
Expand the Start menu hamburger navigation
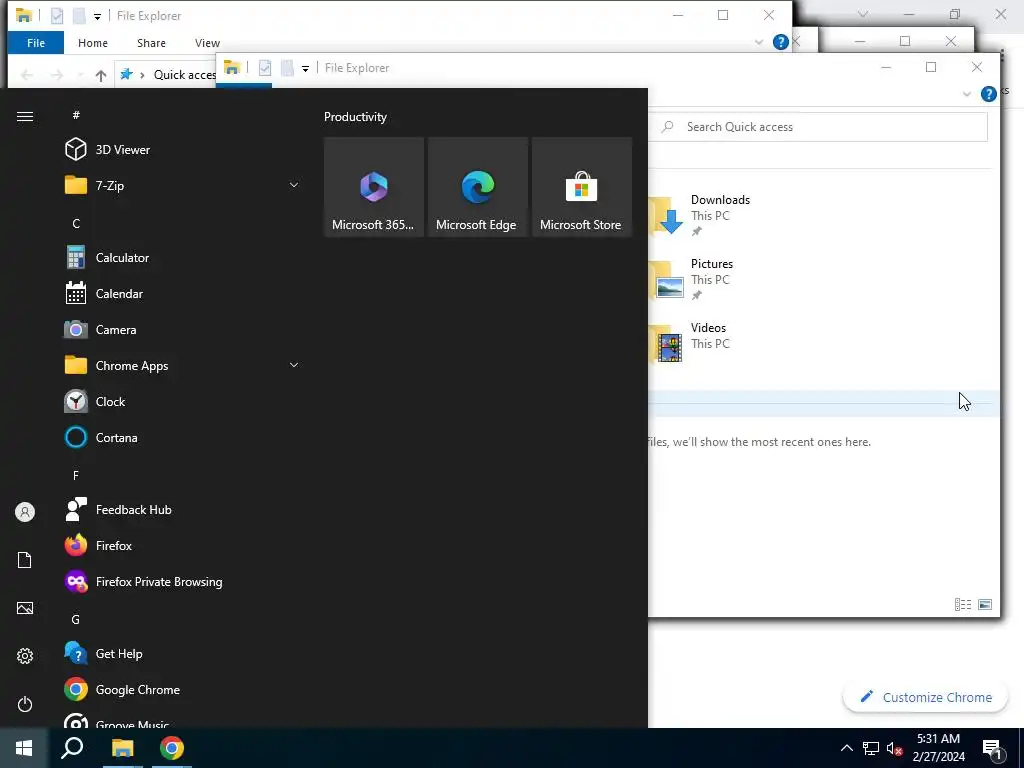(25, 116)
